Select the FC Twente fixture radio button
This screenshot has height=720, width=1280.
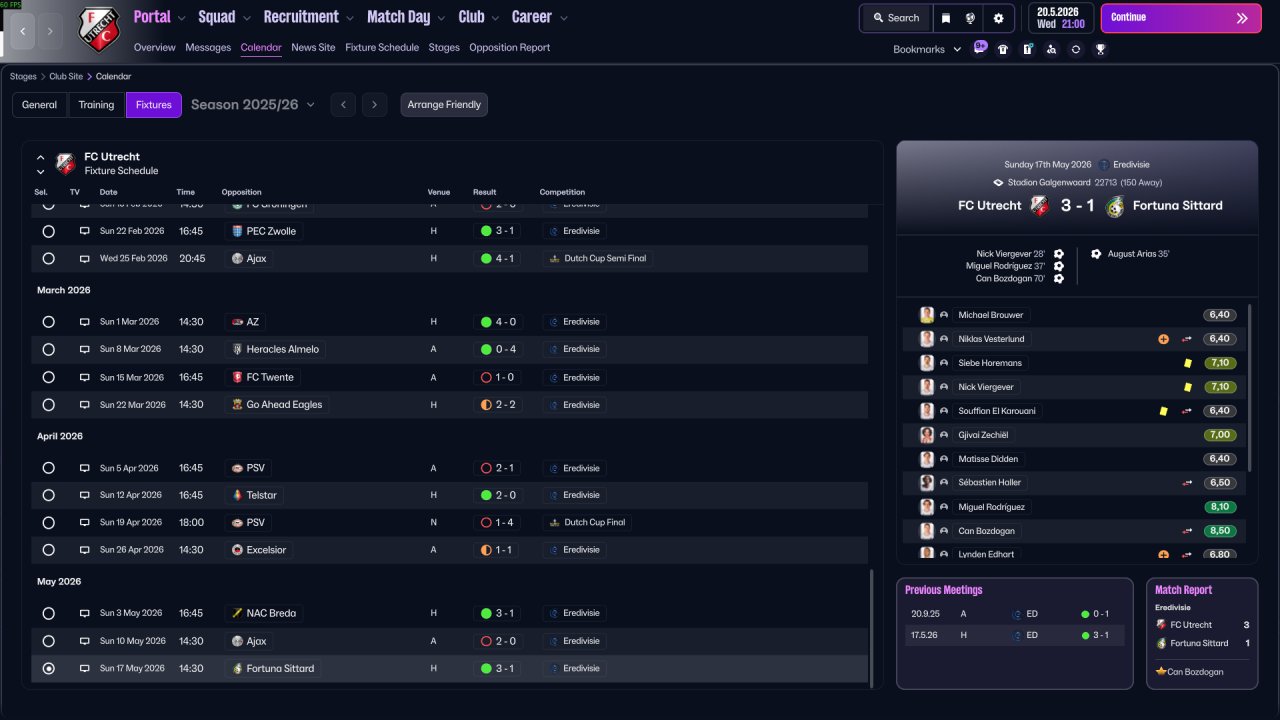pos(48,378)
